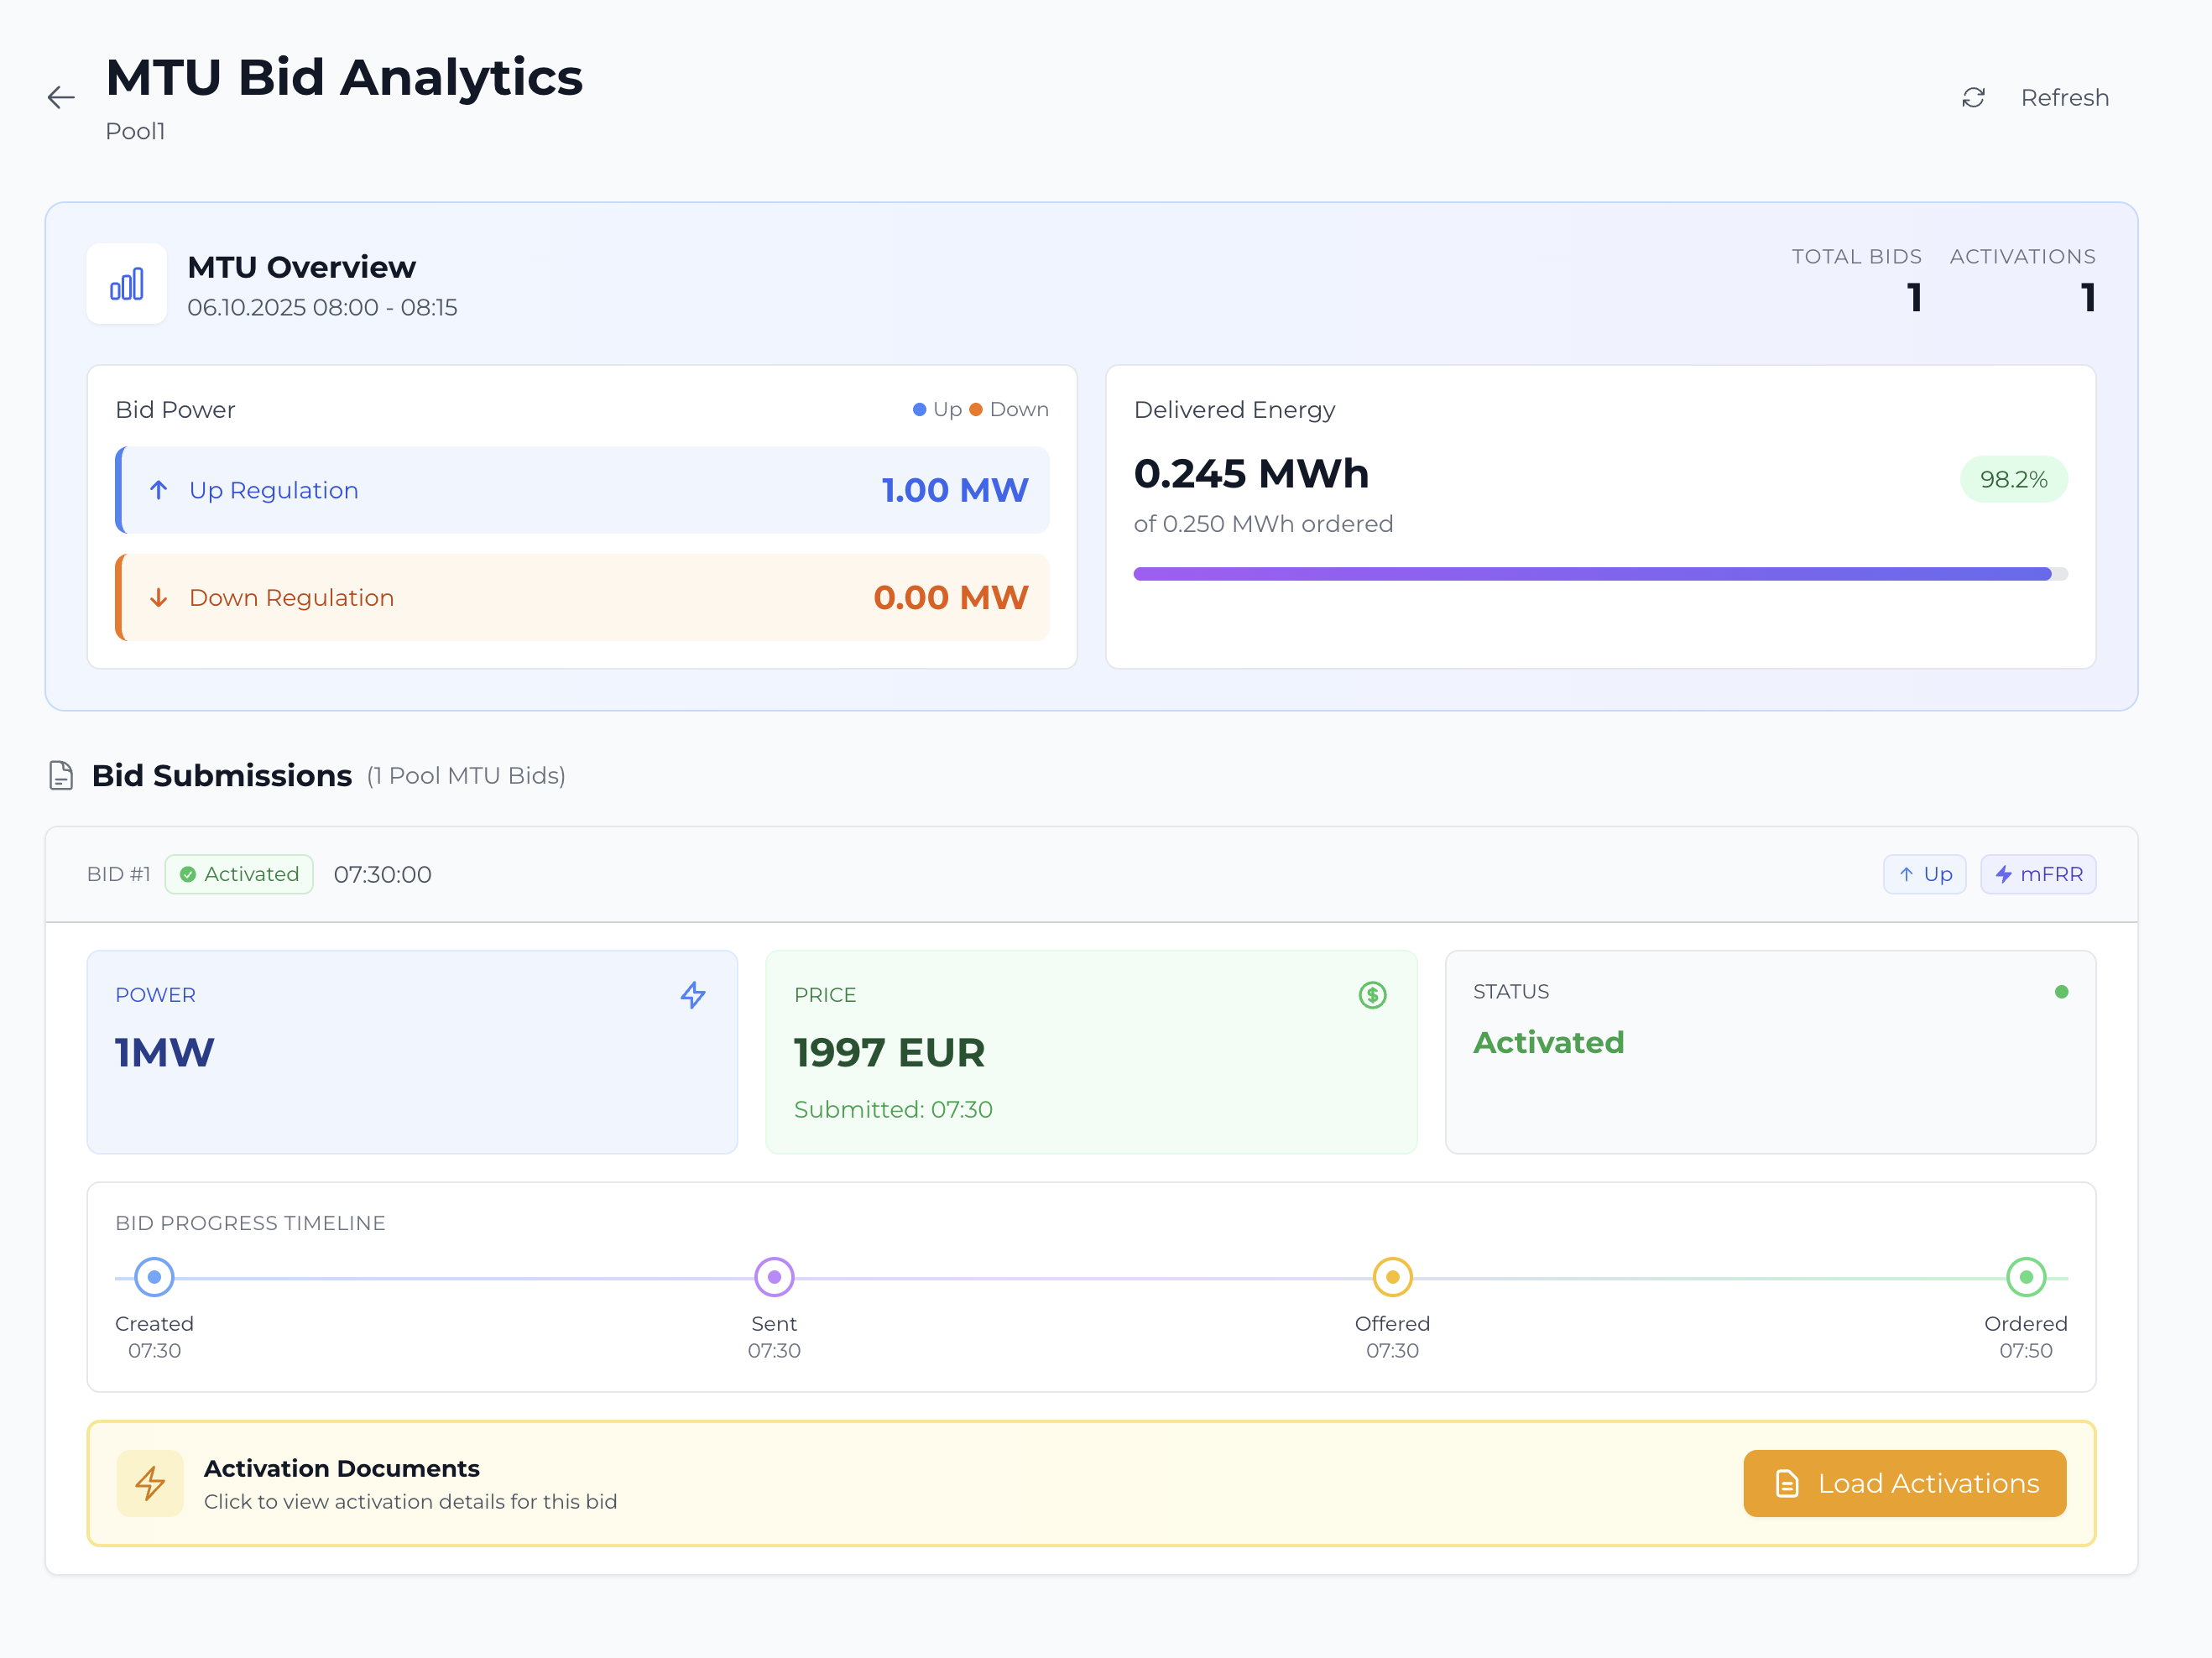Toggle the Down legend dot in Bid Power

pyautogui.click(x=975, y=409)
